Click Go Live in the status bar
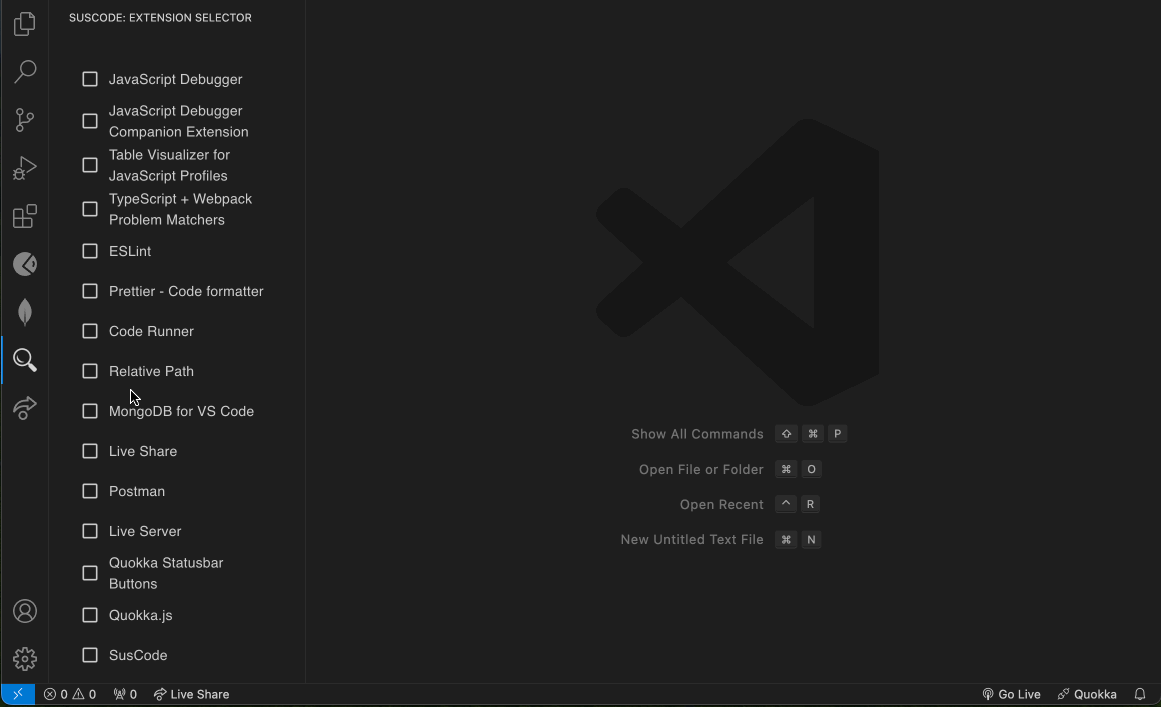The width and height of the screenshot is (1161, 707). click(x=1011, y=694)
